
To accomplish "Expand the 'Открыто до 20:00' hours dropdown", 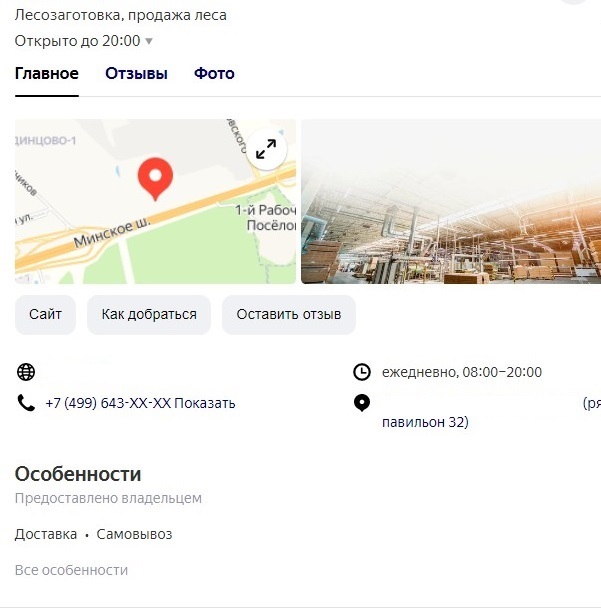I will (149, 42).
